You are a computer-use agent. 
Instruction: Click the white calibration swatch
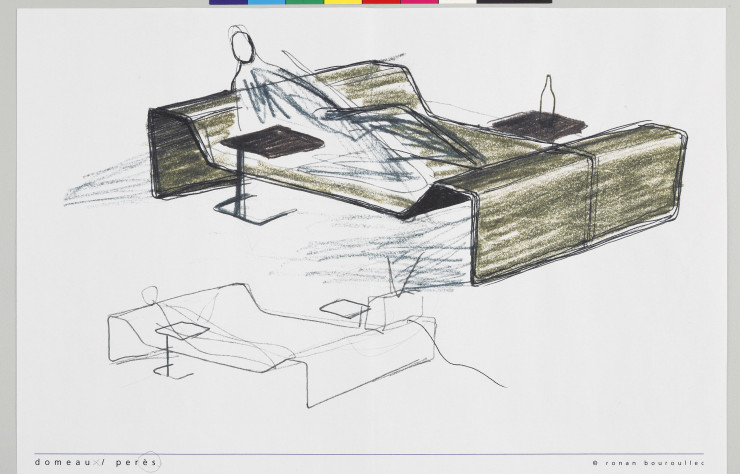click(x=458, y=2)
